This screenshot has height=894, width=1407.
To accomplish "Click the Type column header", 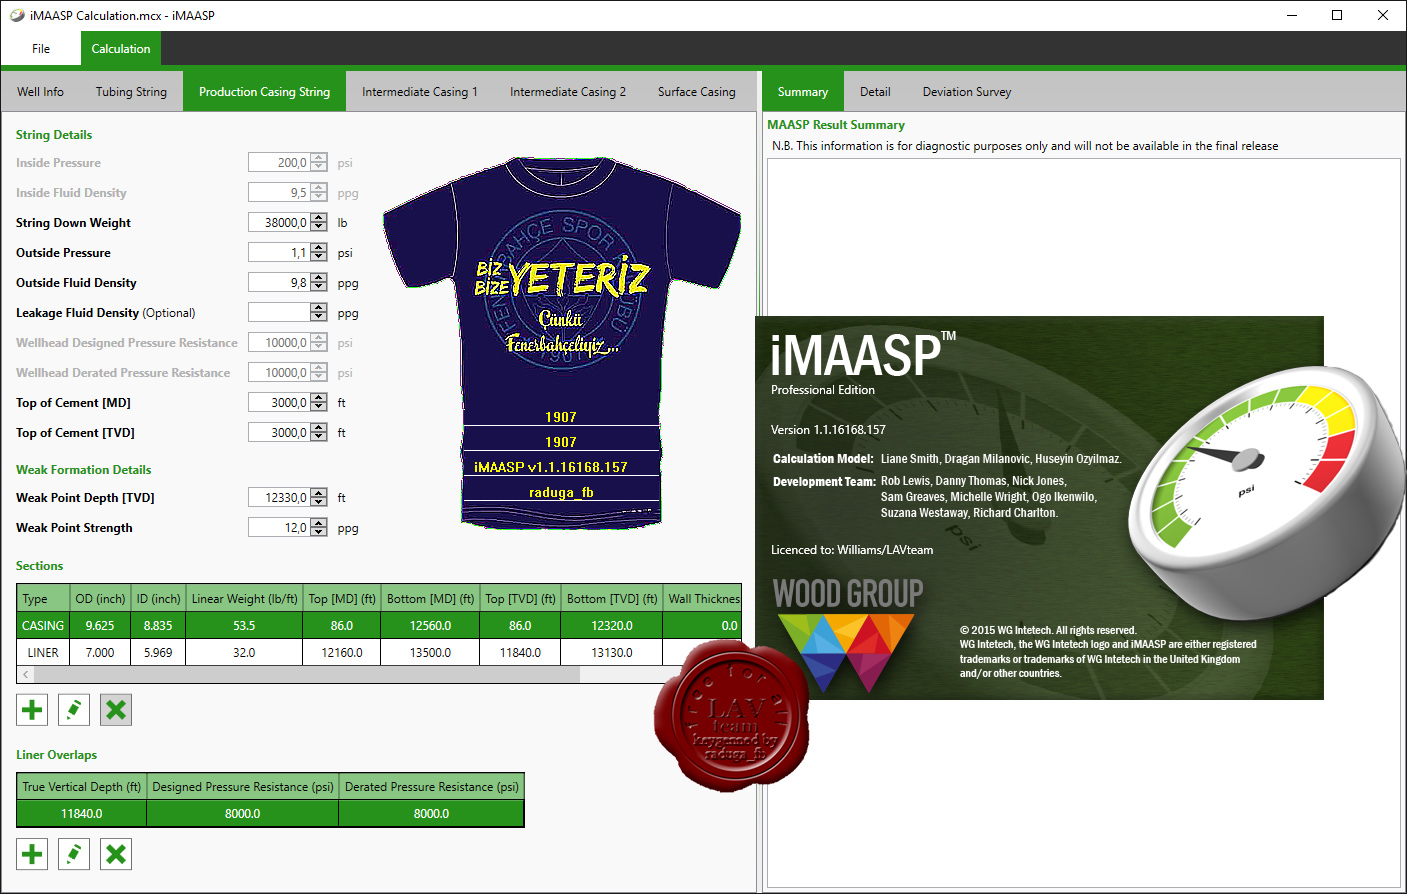I will tap(43, 599).
